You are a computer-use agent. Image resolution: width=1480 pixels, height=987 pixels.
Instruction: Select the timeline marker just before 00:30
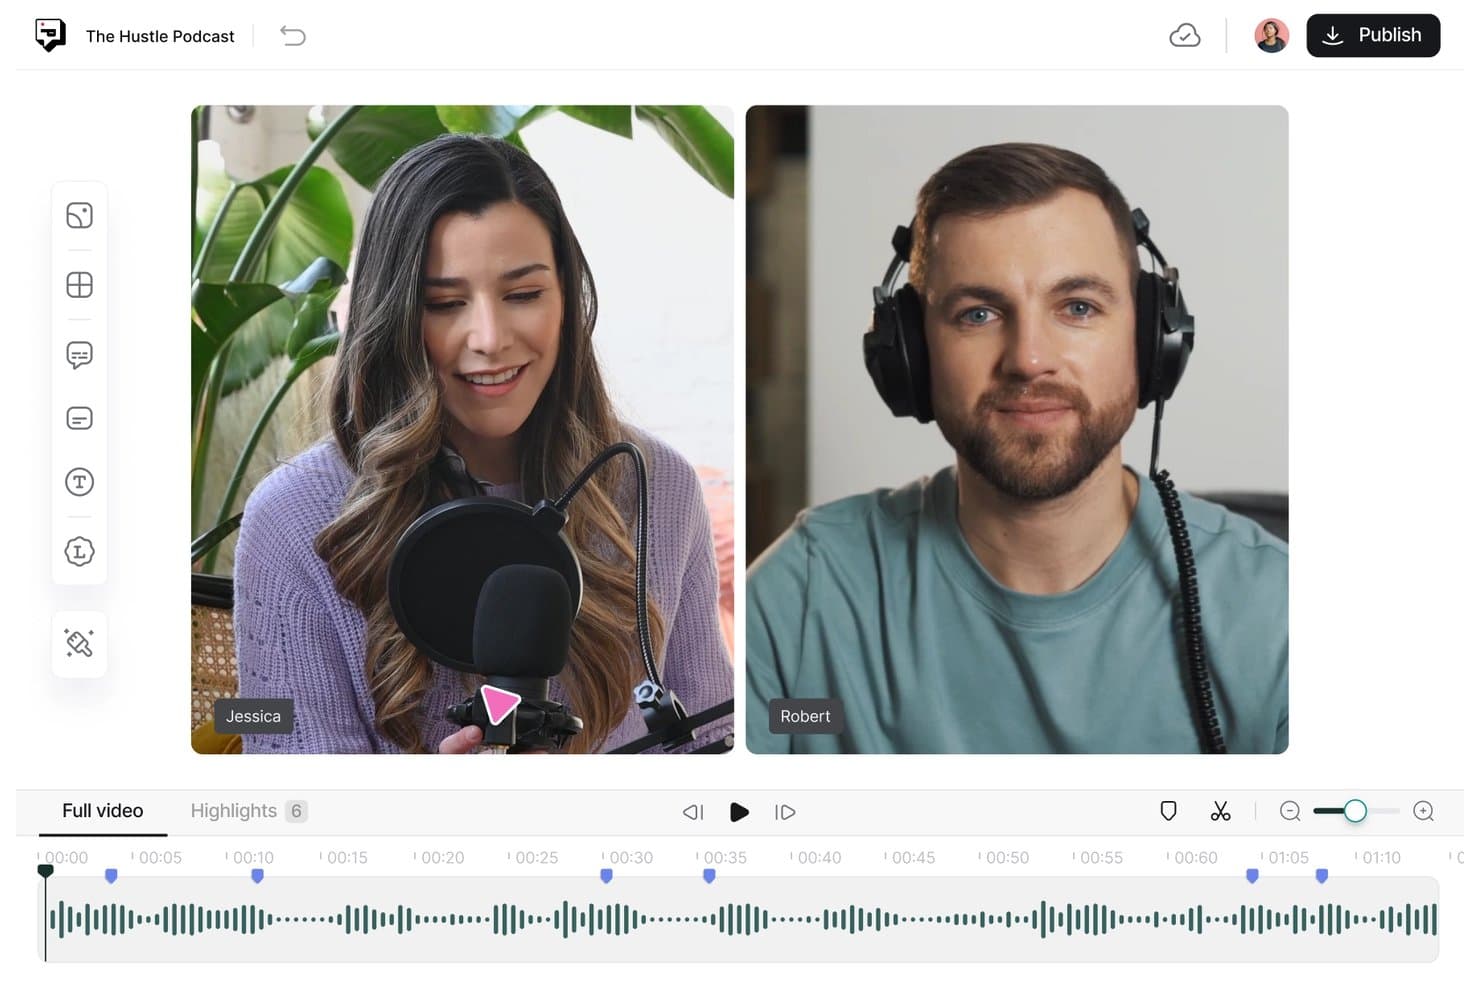tap(606, 876)
